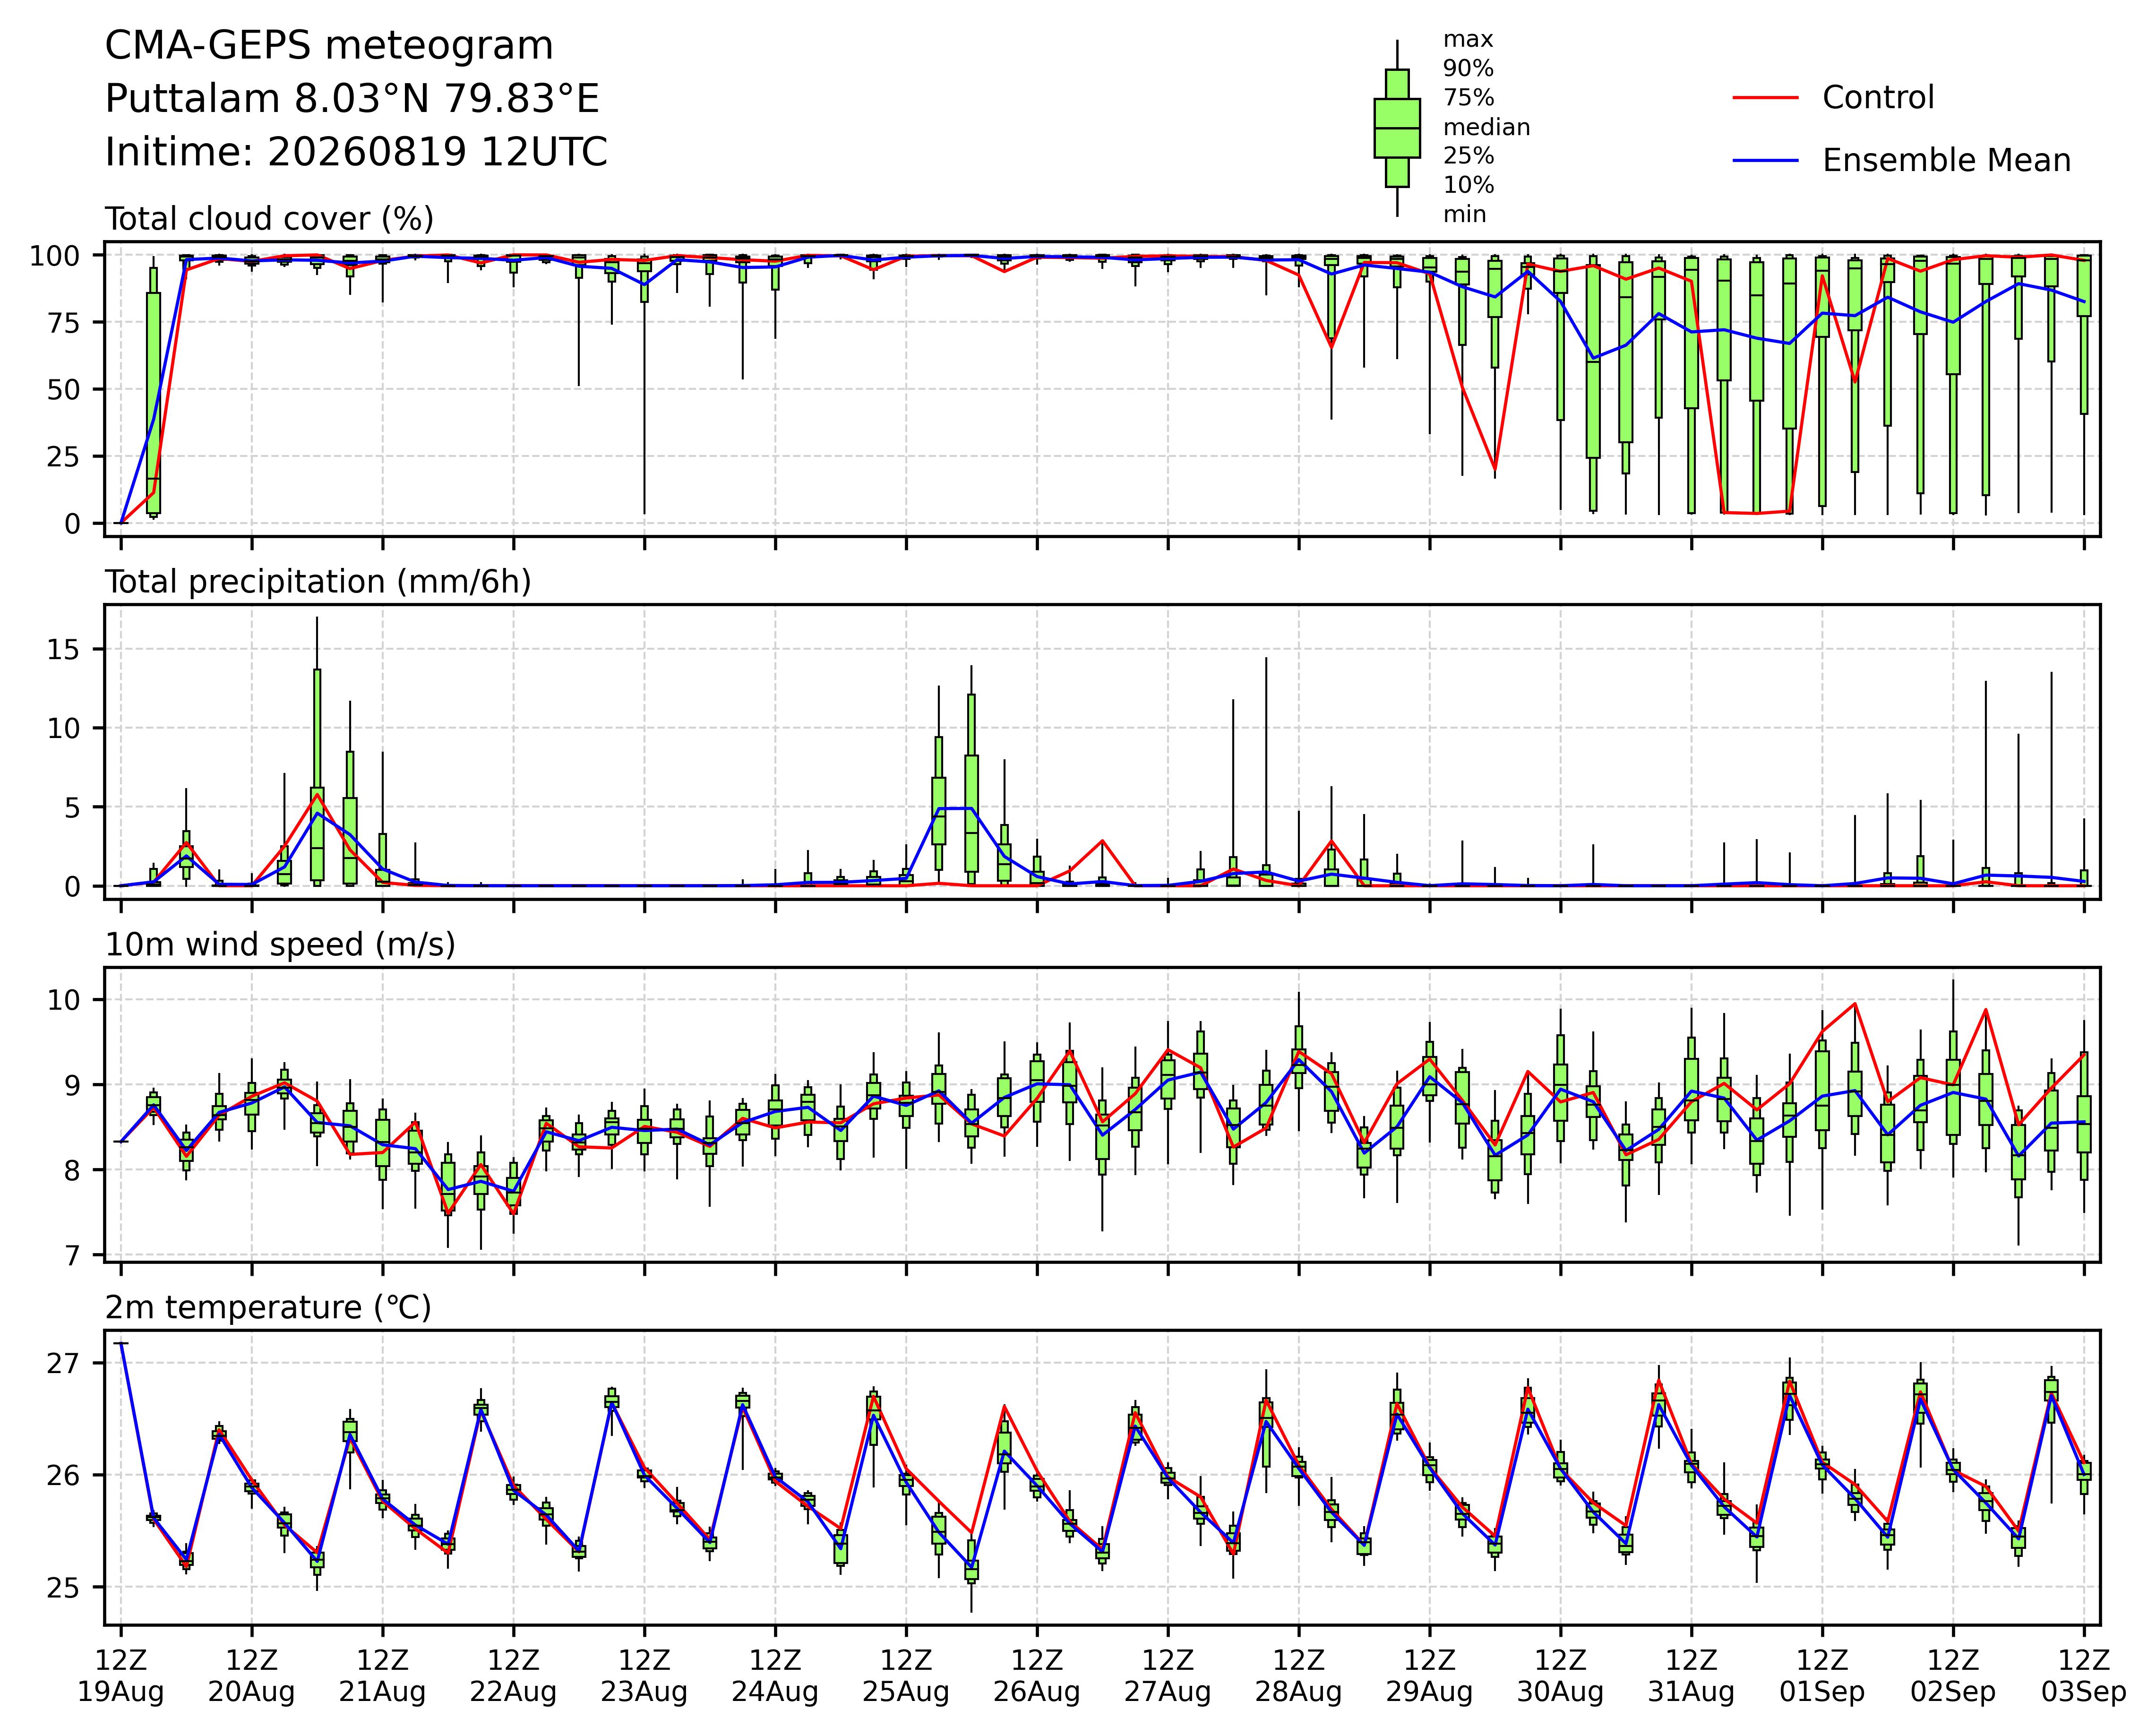Click the Initime 20260819 12UTC text

click(x=356, y=152)
